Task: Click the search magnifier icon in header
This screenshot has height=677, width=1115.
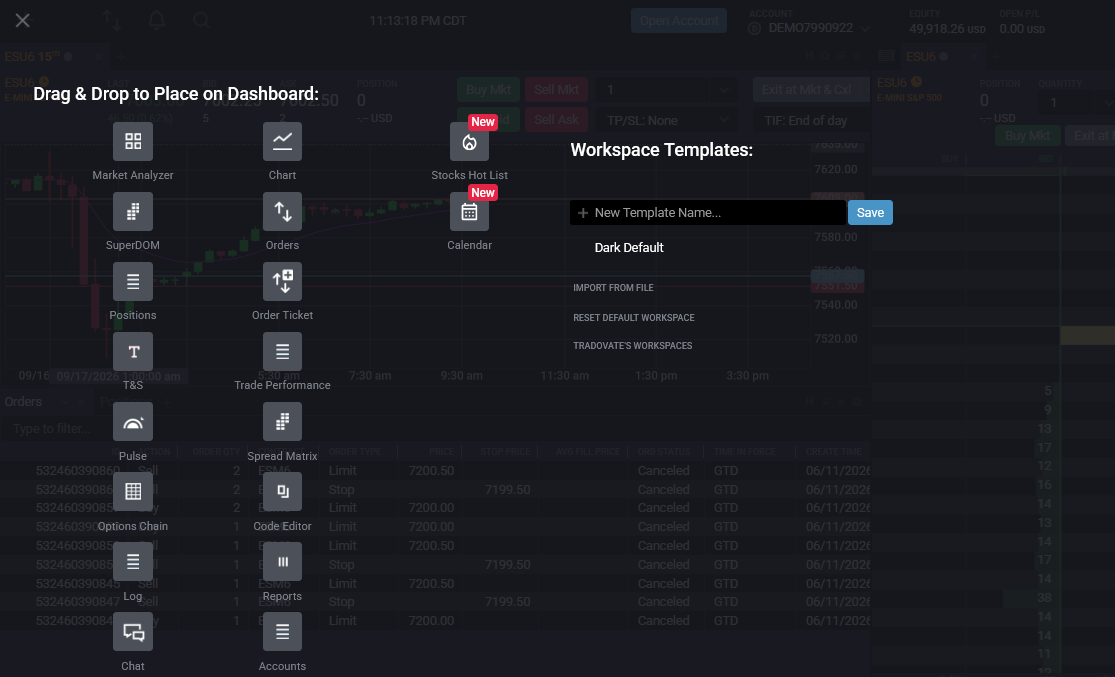Action: pos(201,20)
